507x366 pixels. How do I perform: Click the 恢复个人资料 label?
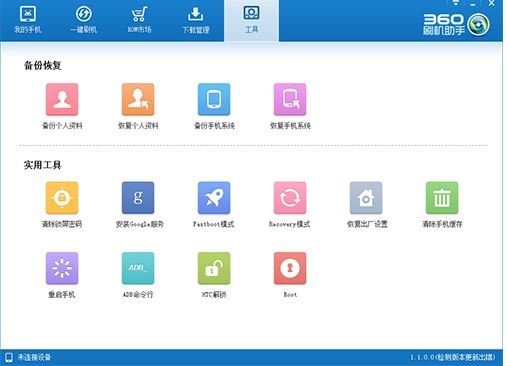pos(138,126)
